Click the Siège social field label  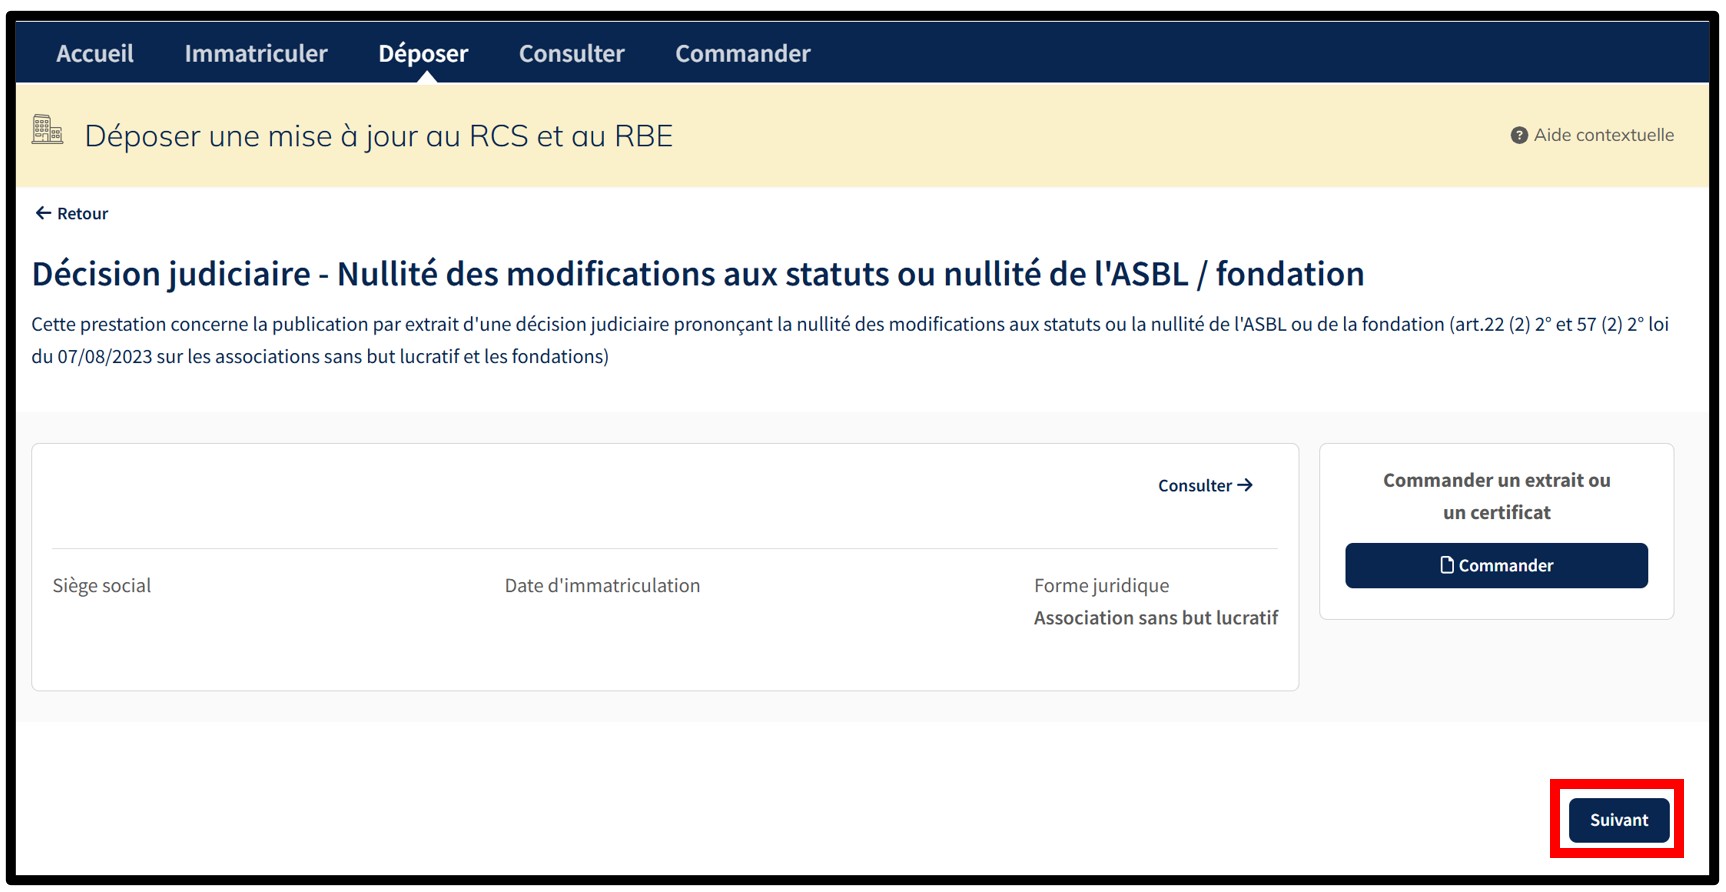coord(102,585)
